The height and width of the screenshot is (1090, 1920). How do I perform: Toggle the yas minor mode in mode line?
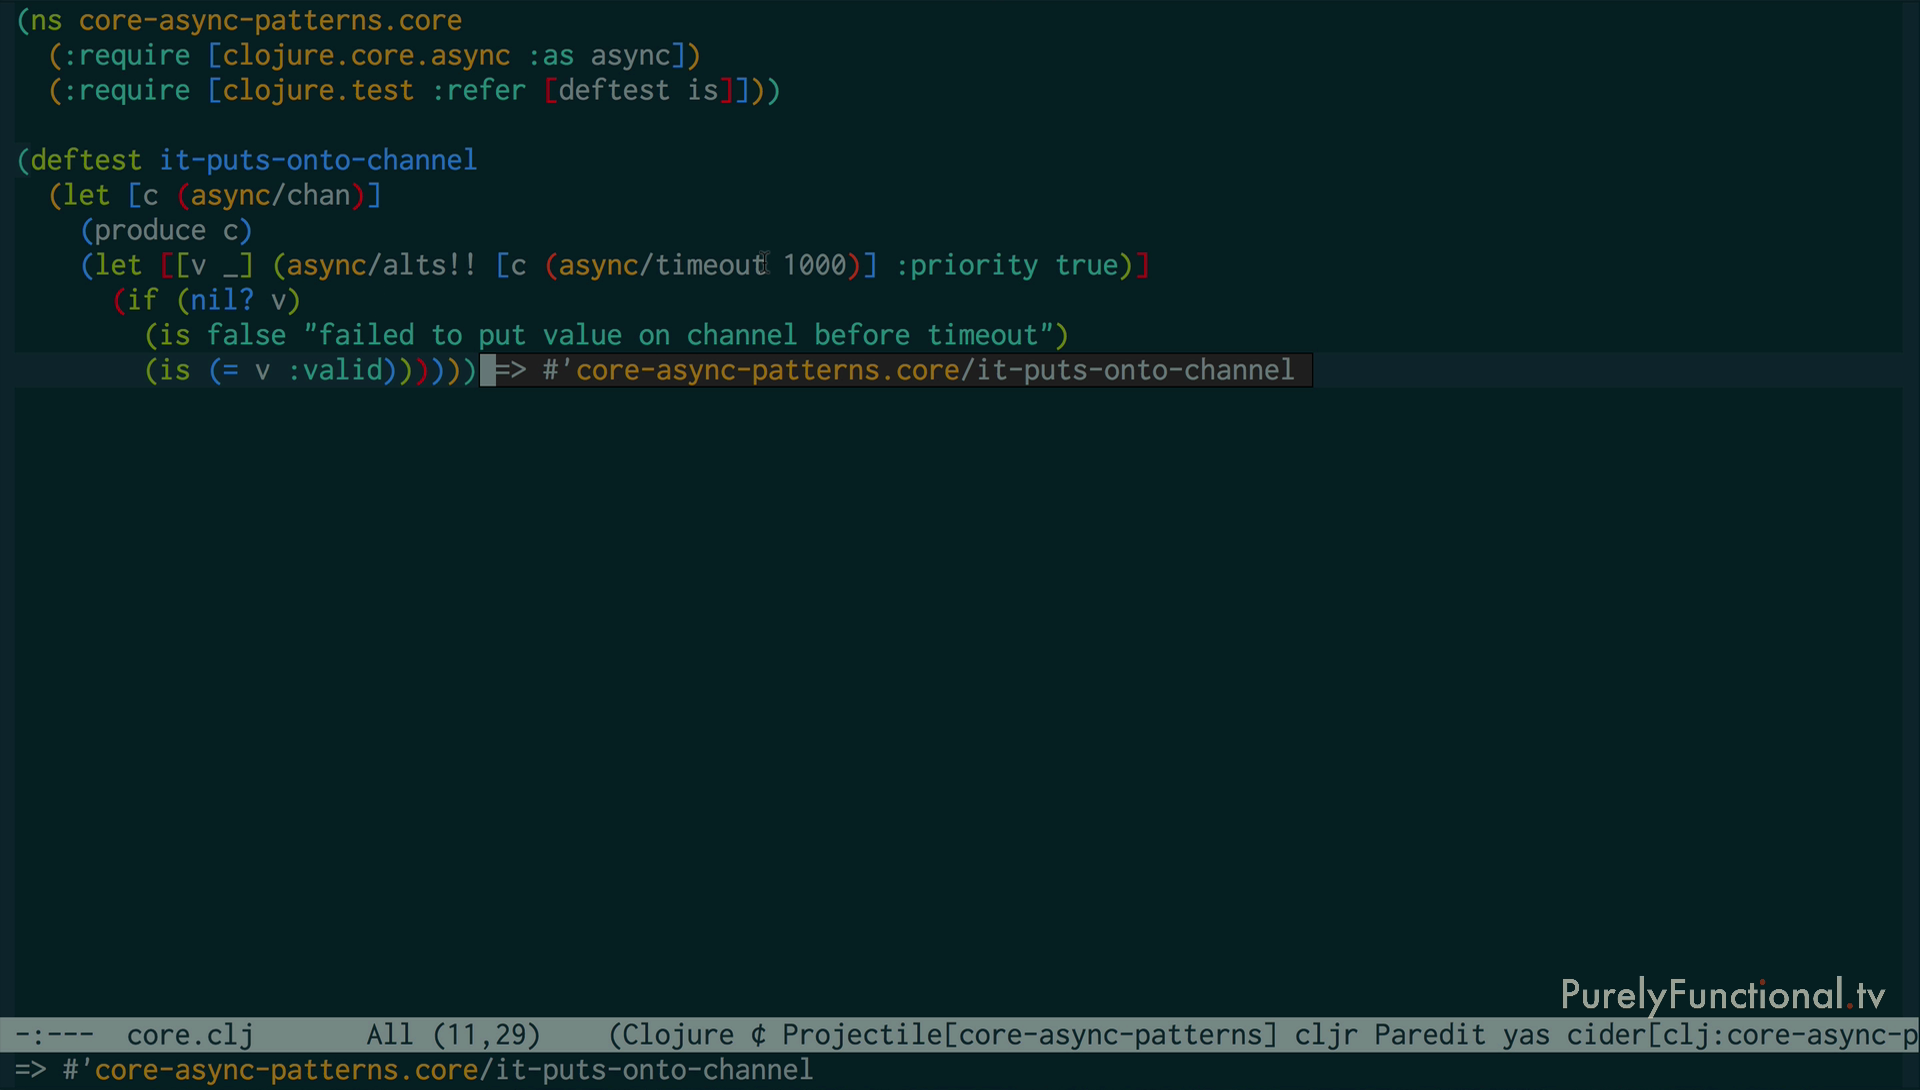1525,1035
